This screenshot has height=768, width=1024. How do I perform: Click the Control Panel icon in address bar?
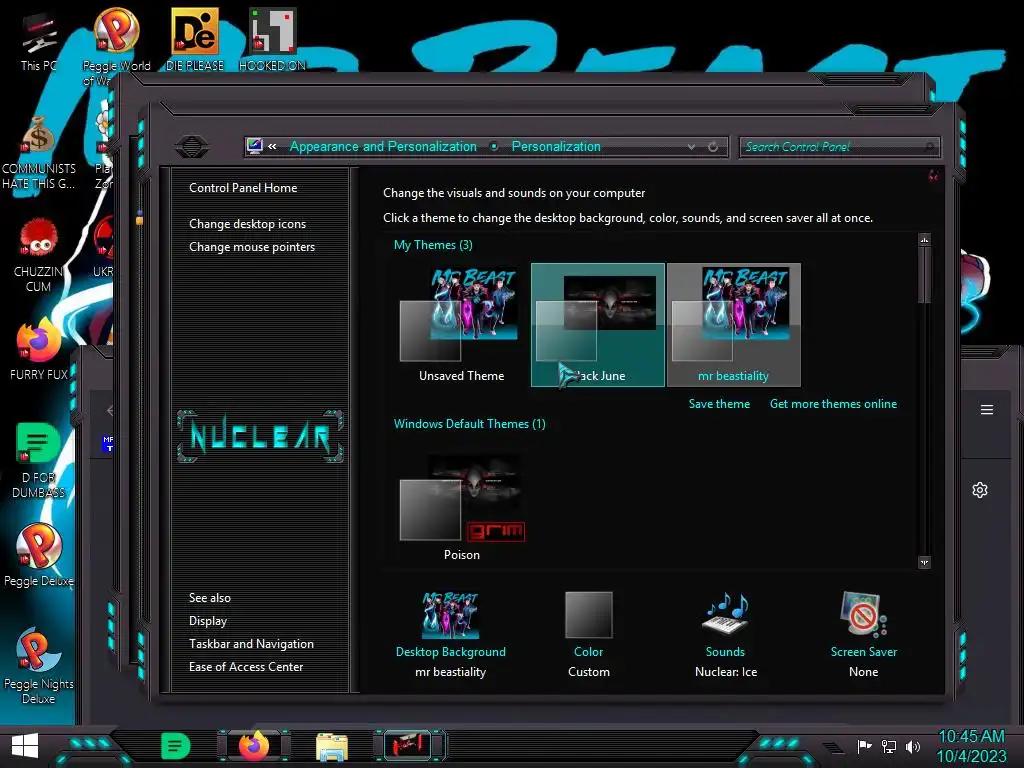(255, 146)
